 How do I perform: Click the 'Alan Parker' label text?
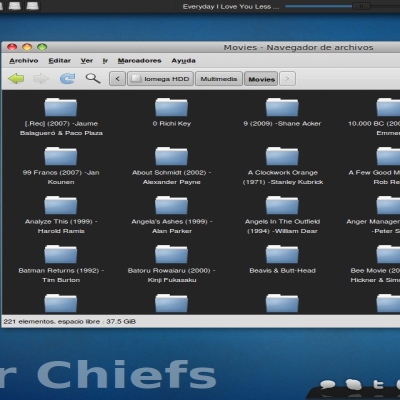(x=172, y=231)
